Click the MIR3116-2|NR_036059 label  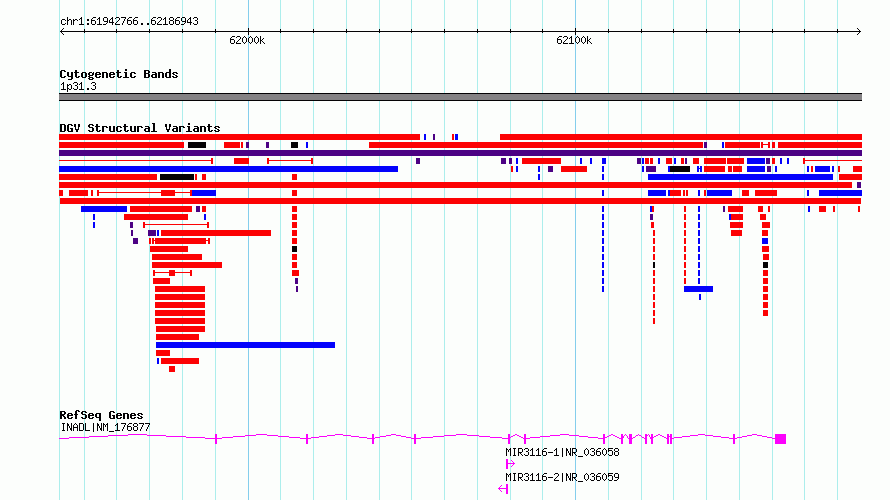(x=562, y=477)
